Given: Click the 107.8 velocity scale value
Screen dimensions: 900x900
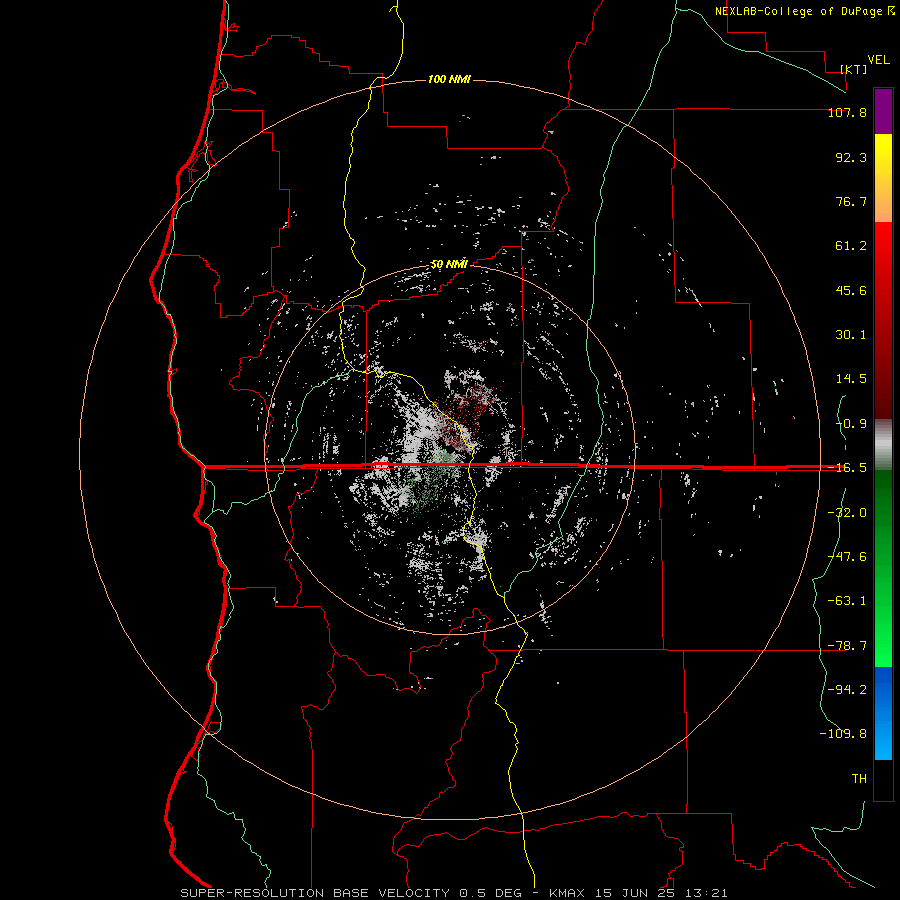Looking at the screenshot, I should tap(847, 113).
